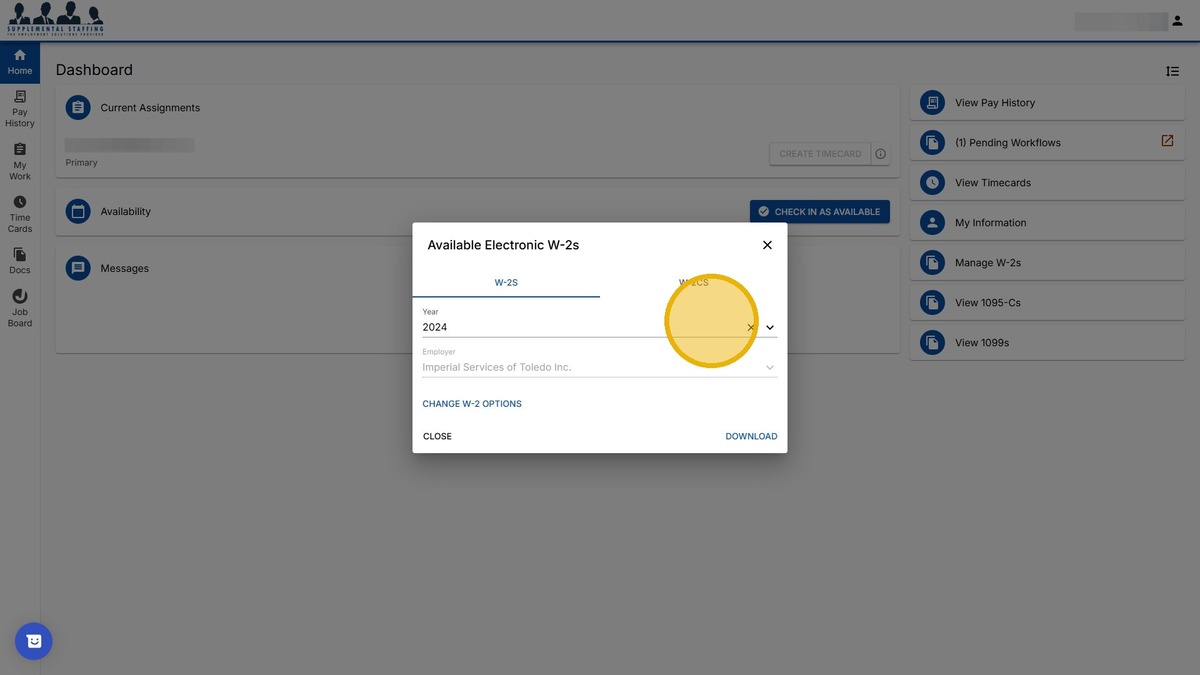The height and width of the screenshot is (675, 1200).
Task: Expand the Employer dropdown
Action: click(770, 367)
